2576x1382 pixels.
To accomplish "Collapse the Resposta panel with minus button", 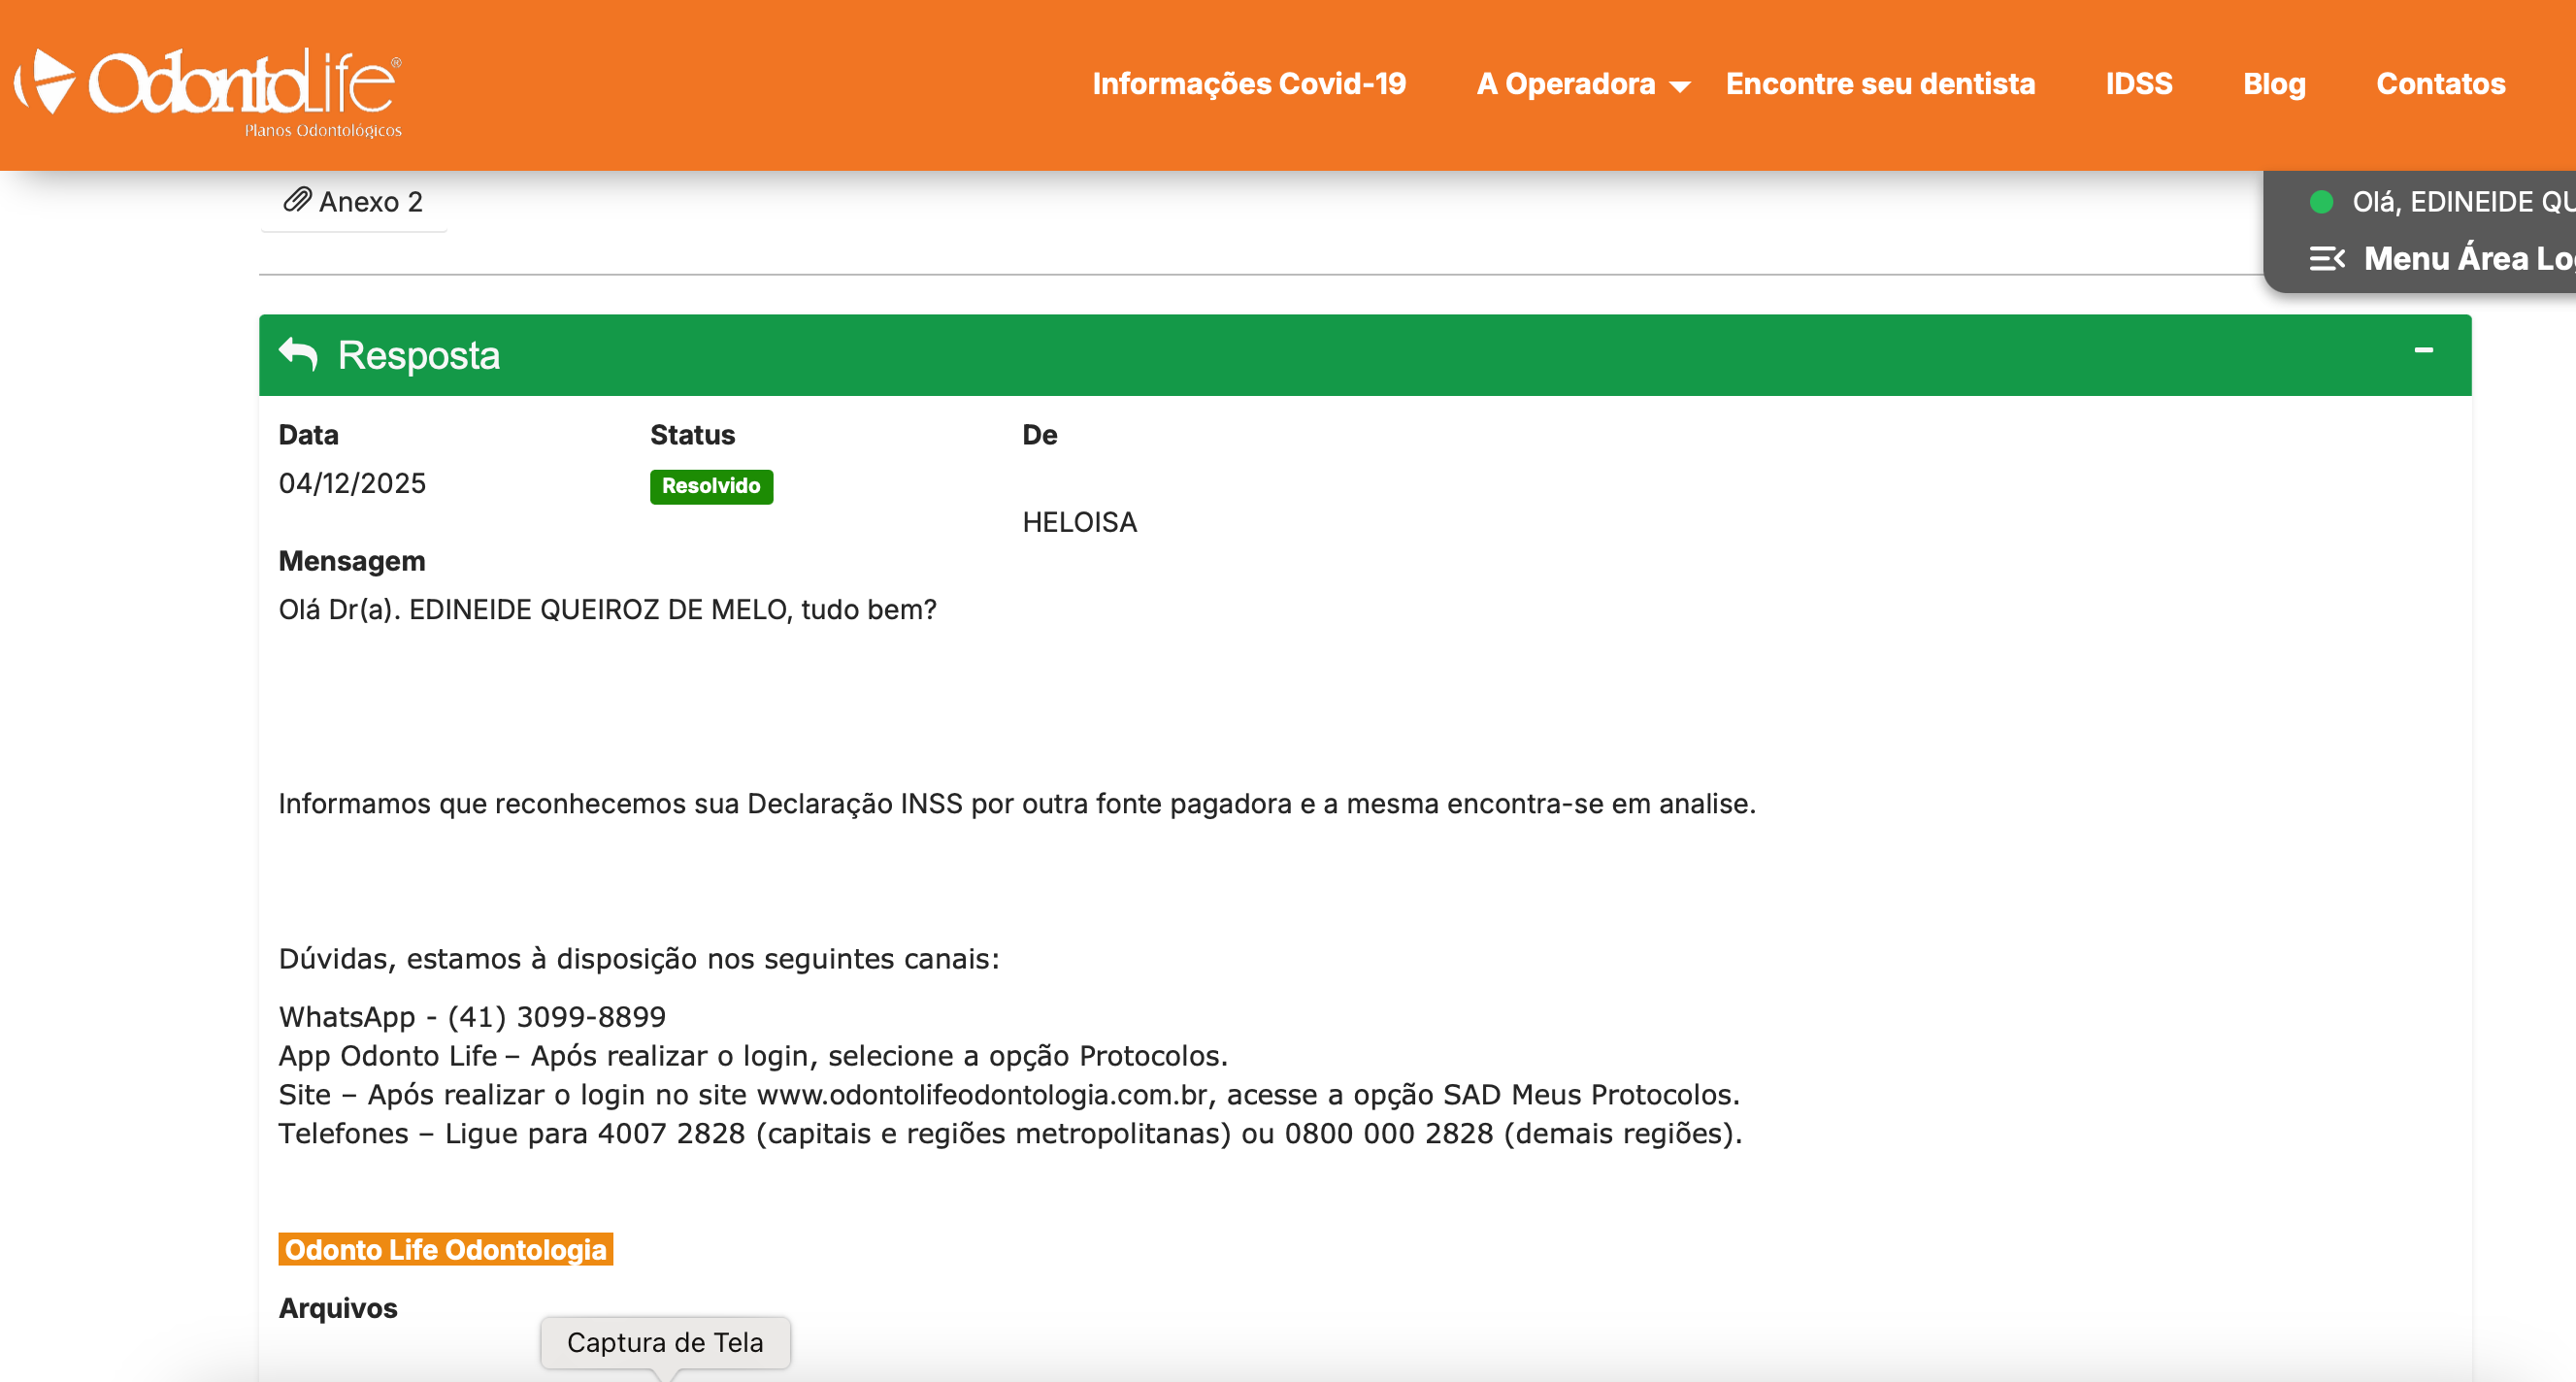I will pyautogui.click(x=2423, y=350).
